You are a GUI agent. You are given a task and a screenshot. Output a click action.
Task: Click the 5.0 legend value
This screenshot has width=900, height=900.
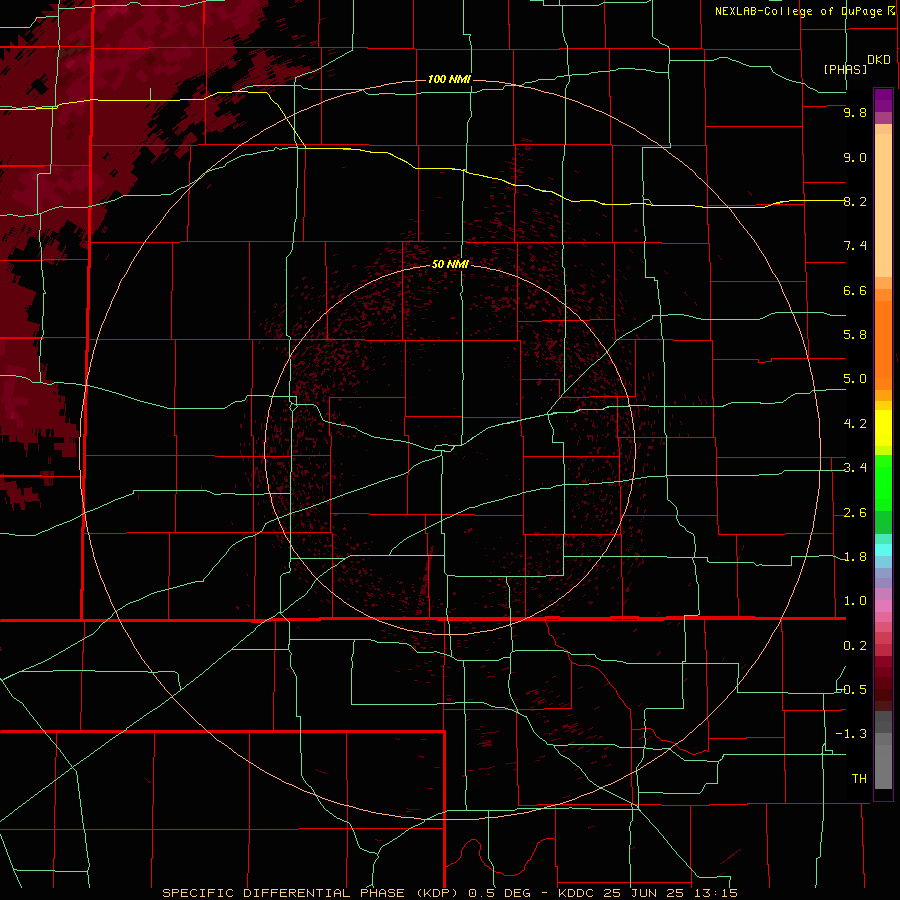[855, 379]
